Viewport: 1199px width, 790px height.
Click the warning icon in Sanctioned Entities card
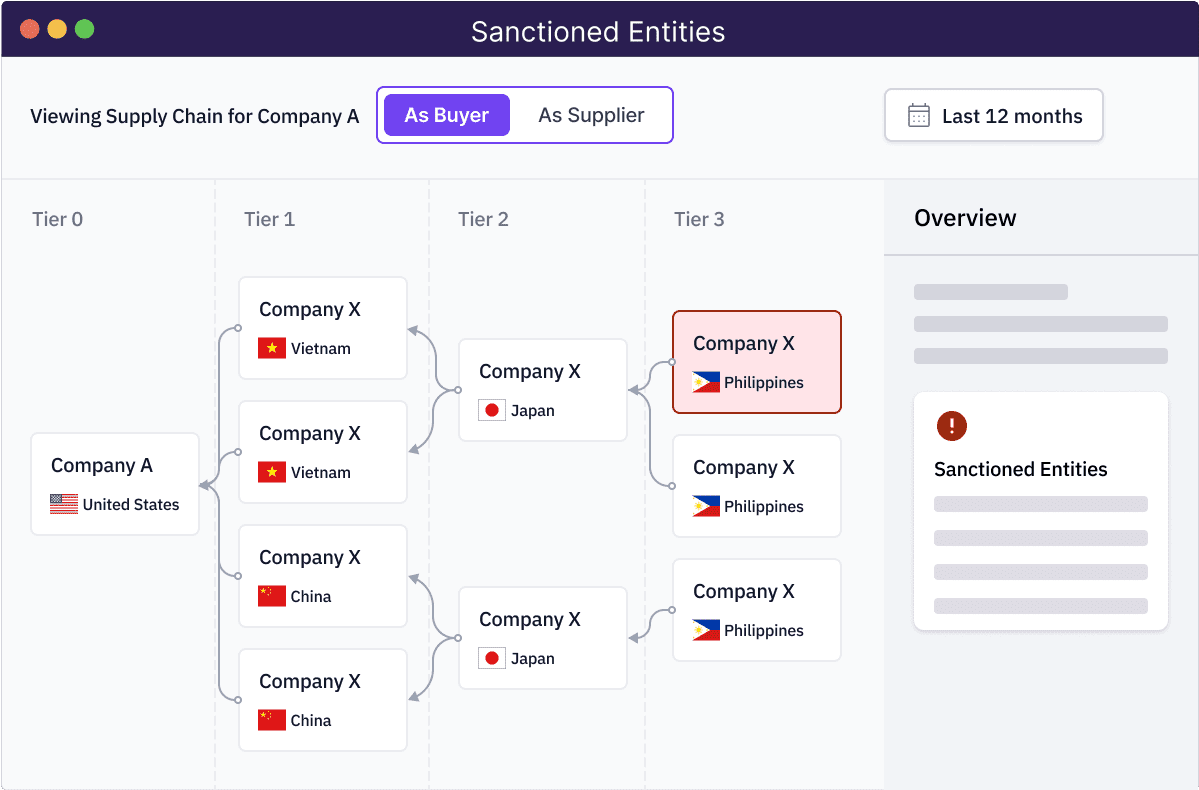tap(951, 426)
